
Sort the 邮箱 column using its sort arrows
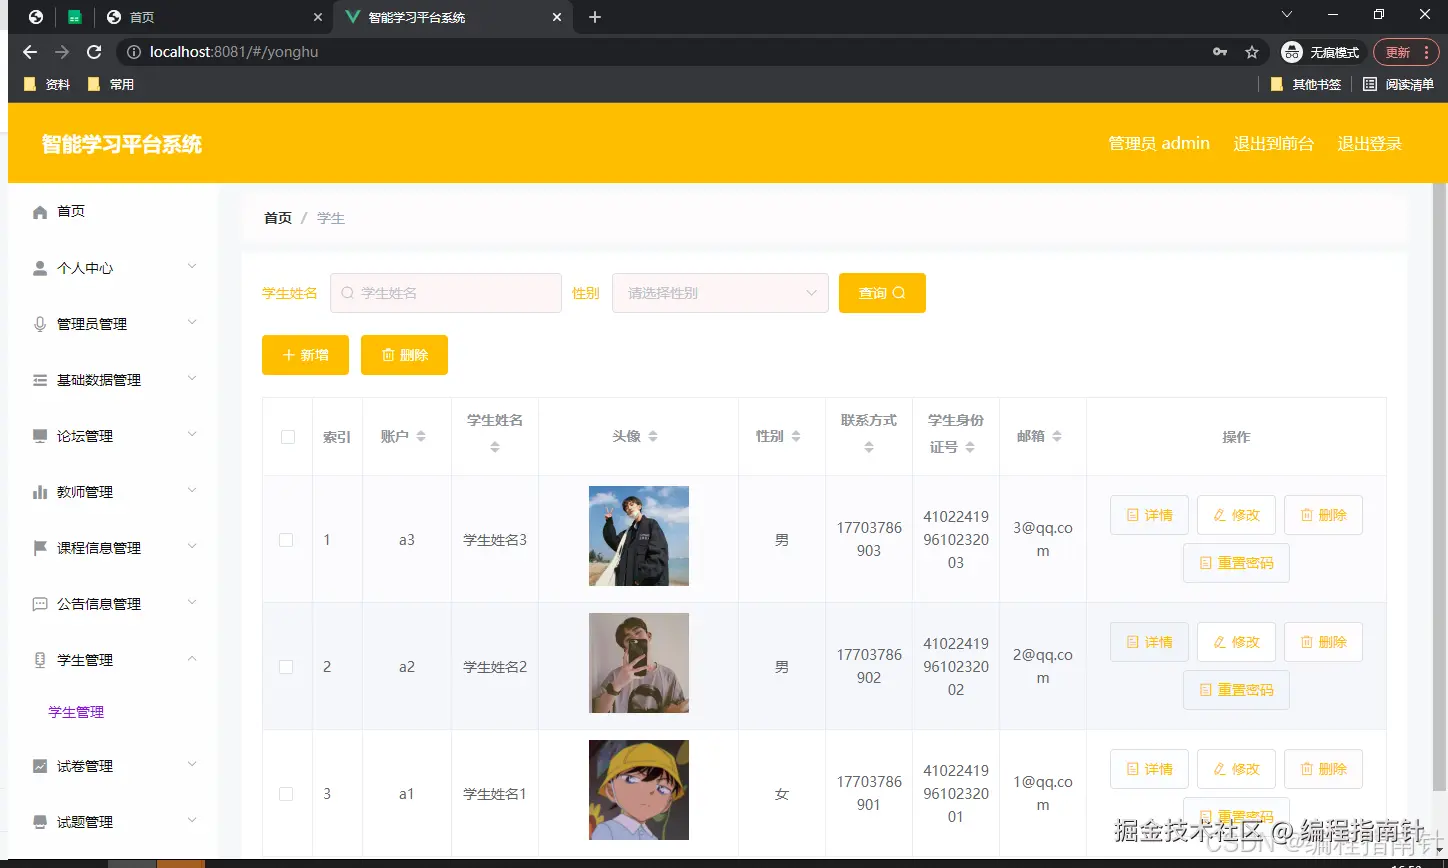[x=1057, y=437]
